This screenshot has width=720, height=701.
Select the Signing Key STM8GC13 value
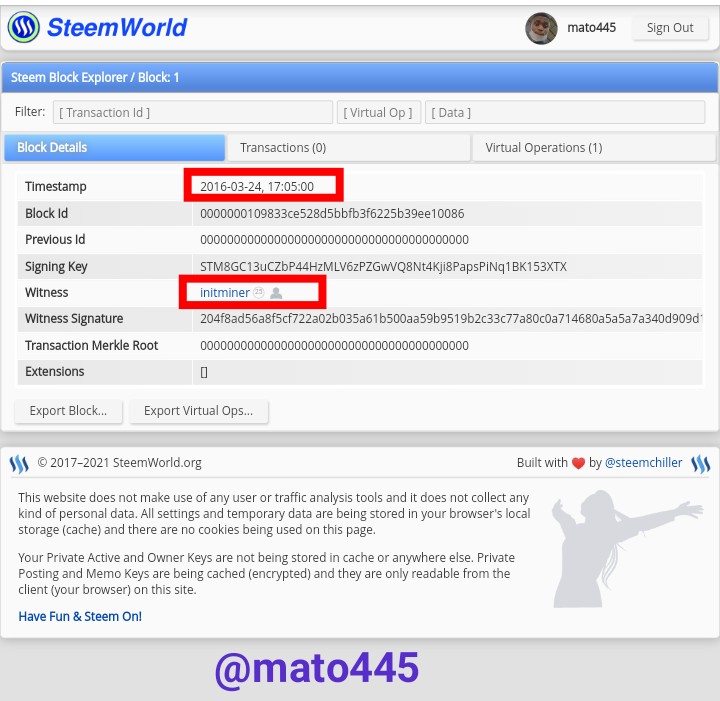point(383,267)
